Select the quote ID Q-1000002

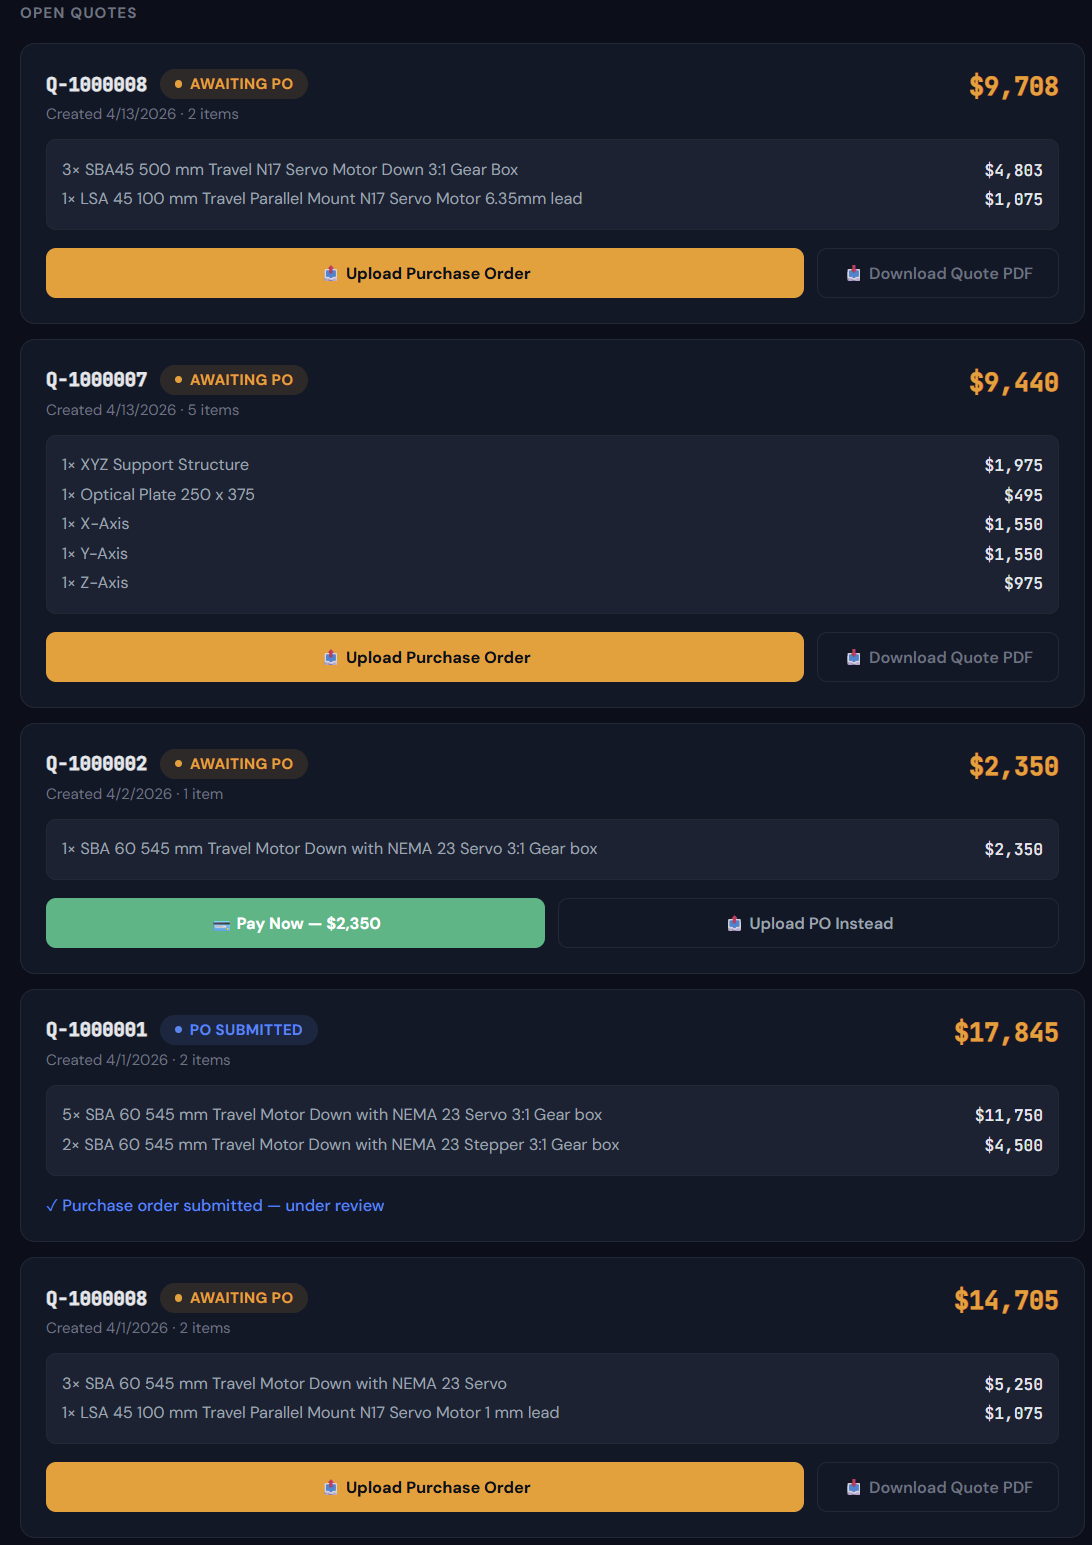pos(96,763)
